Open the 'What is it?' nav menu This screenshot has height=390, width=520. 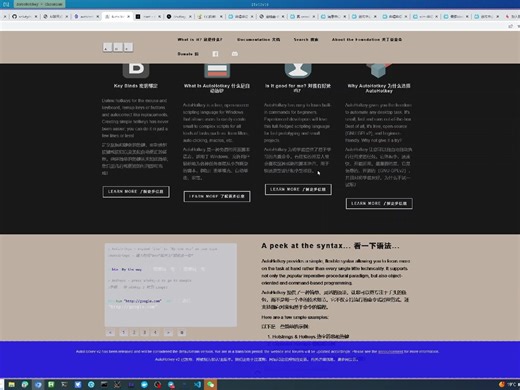(x=200, y=39)
